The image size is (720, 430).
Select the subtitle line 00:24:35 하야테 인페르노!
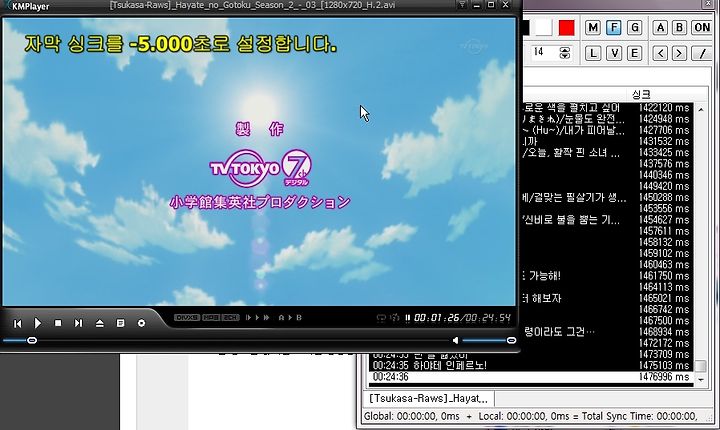pos(531,366)
